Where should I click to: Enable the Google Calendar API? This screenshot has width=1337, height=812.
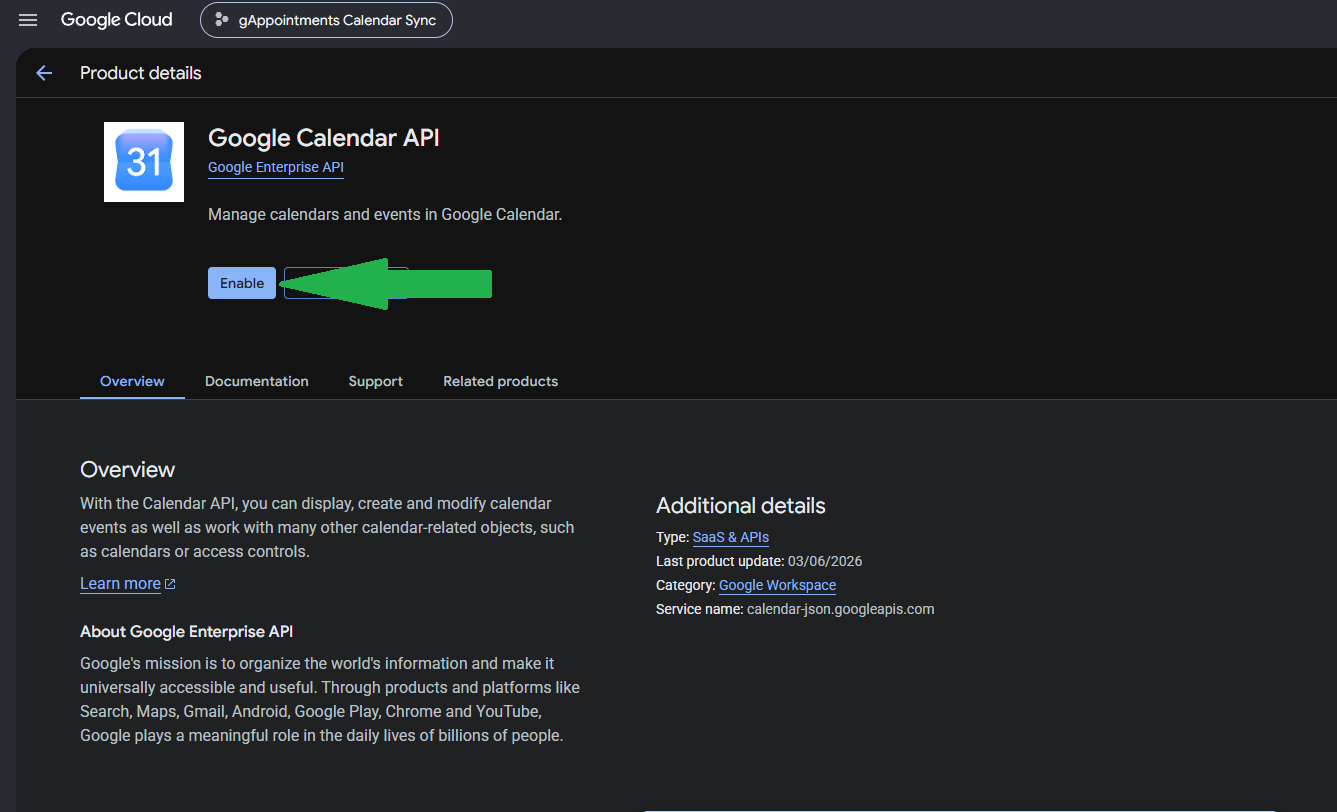[242, 283]
